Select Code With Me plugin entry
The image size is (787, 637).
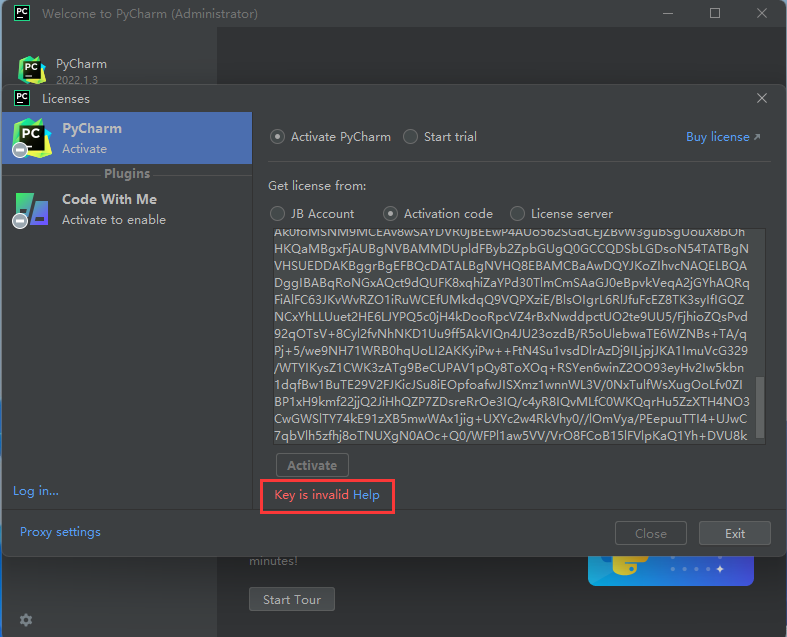127,209
